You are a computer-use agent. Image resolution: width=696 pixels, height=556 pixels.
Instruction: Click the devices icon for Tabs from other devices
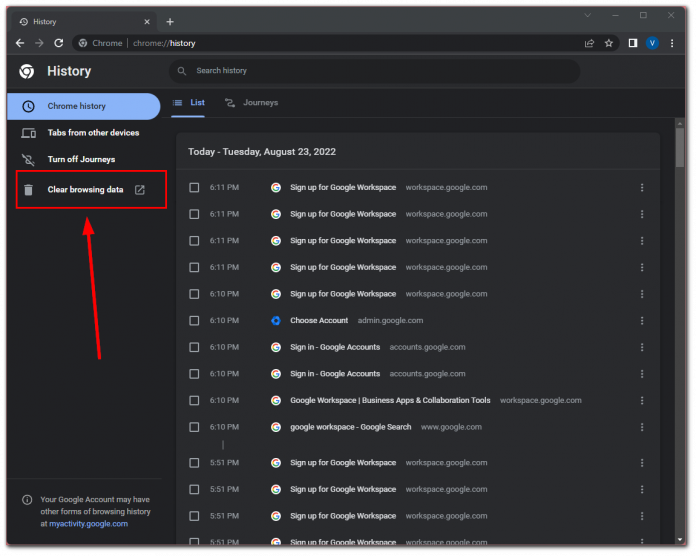pos(28,133)
